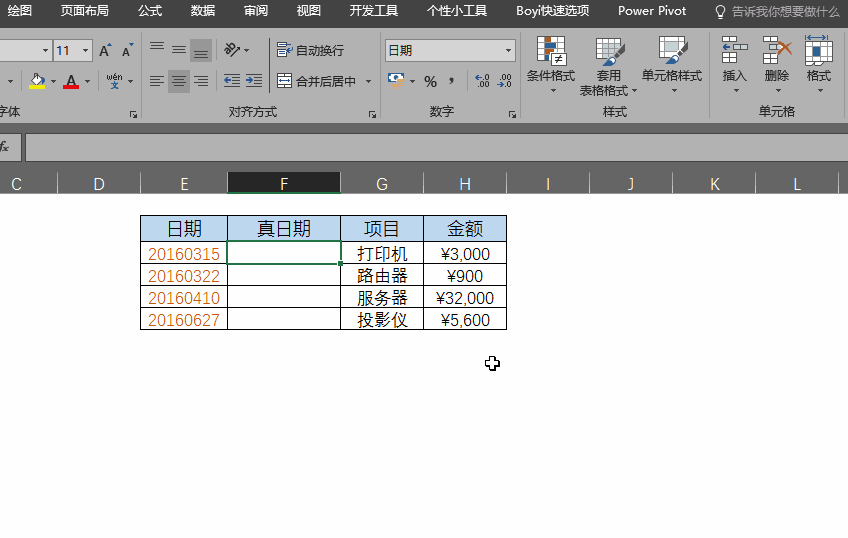Toggle 自动换行 wrap text
848x538 pixels.
click(x=310, y=50)
